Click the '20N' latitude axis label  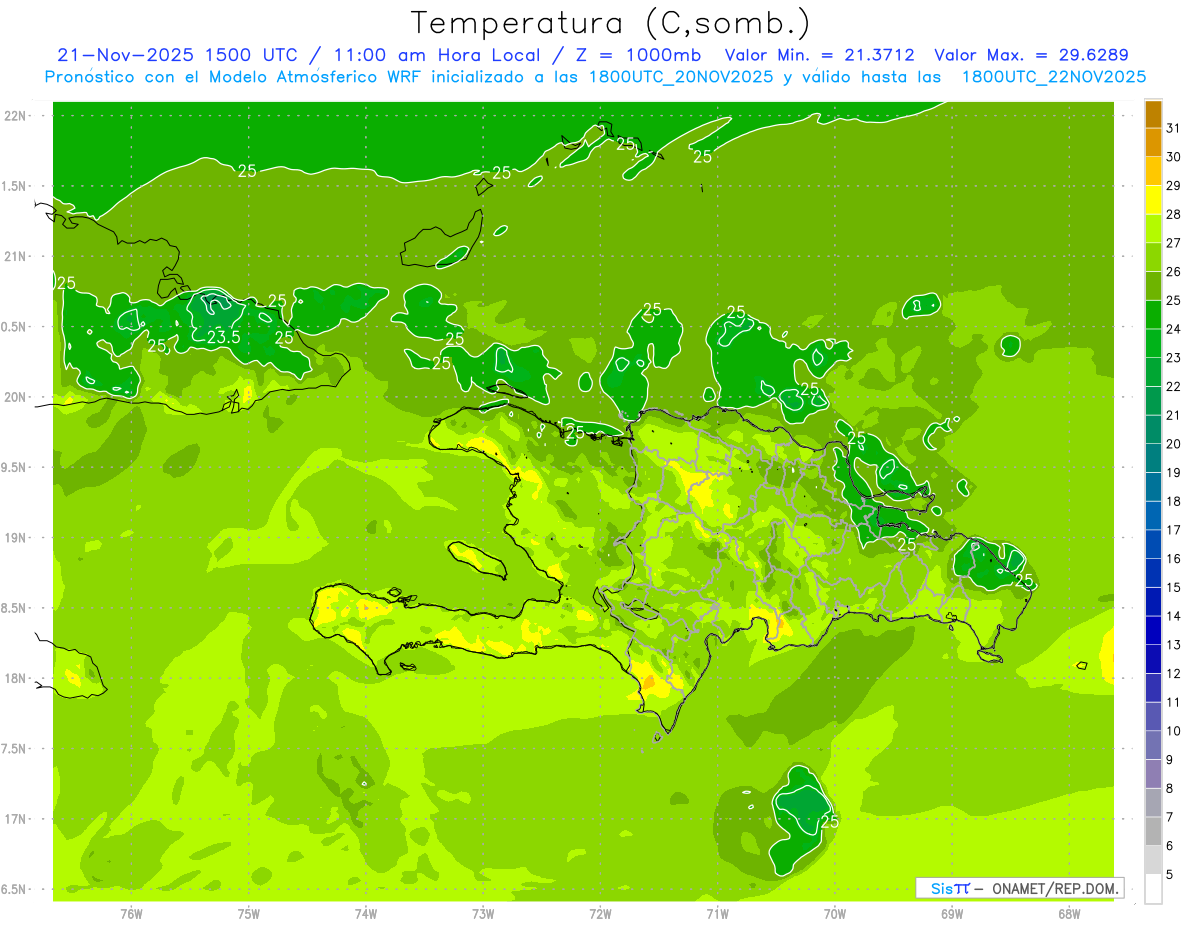pyautogui.click(x=14, y=397)
